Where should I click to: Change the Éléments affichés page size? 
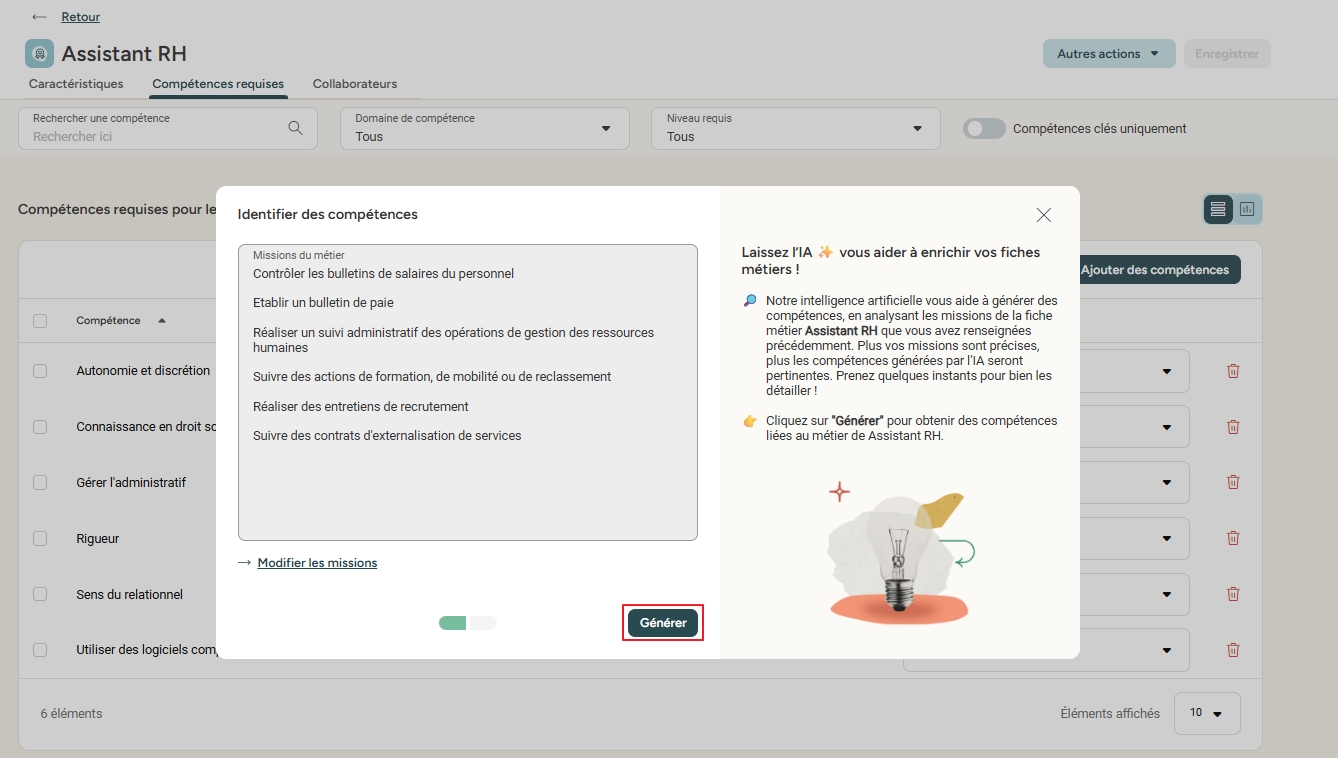tap(1207, 713)
